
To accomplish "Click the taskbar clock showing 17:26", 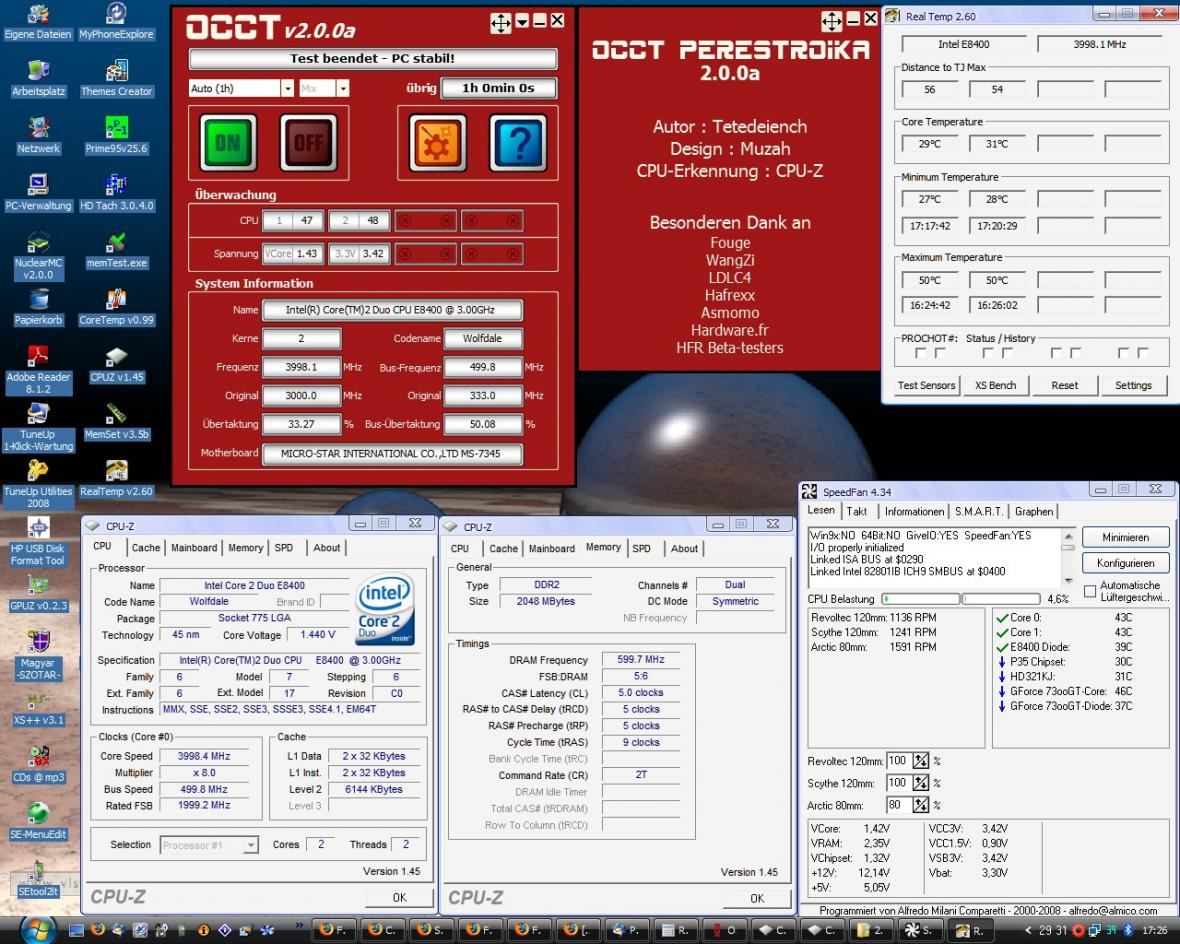I will (x=1155, y=931).
